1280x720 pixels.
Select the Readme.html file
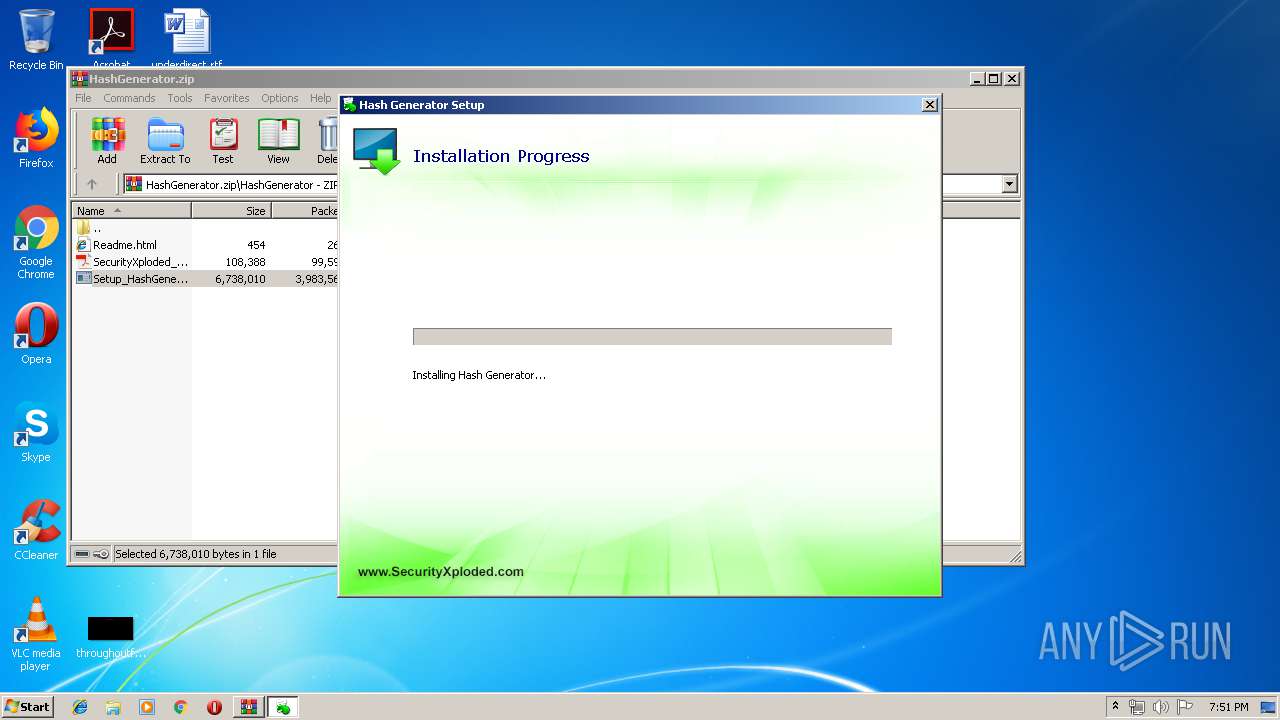click(x=124, y=245)
